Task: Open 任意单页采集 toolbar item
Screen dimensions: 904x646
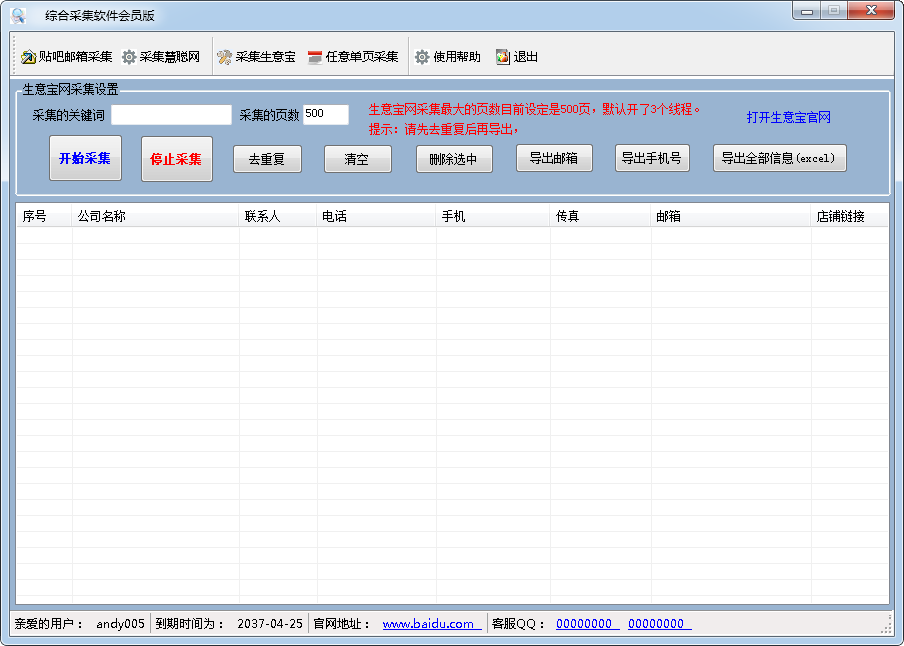Action: click(x=353, y=57)
